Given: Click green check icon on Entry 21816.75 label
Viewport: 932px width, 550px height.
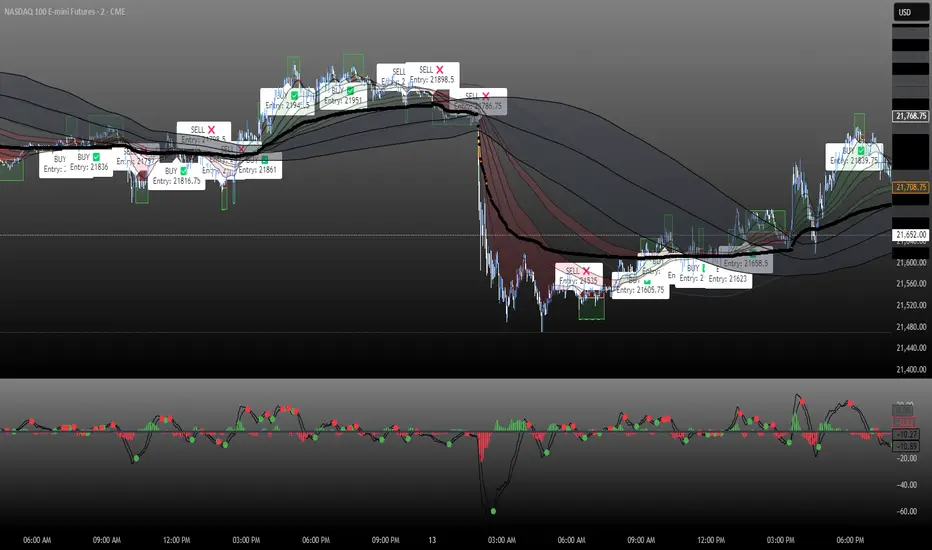Looking at the screenshot, I should [184, 171].
